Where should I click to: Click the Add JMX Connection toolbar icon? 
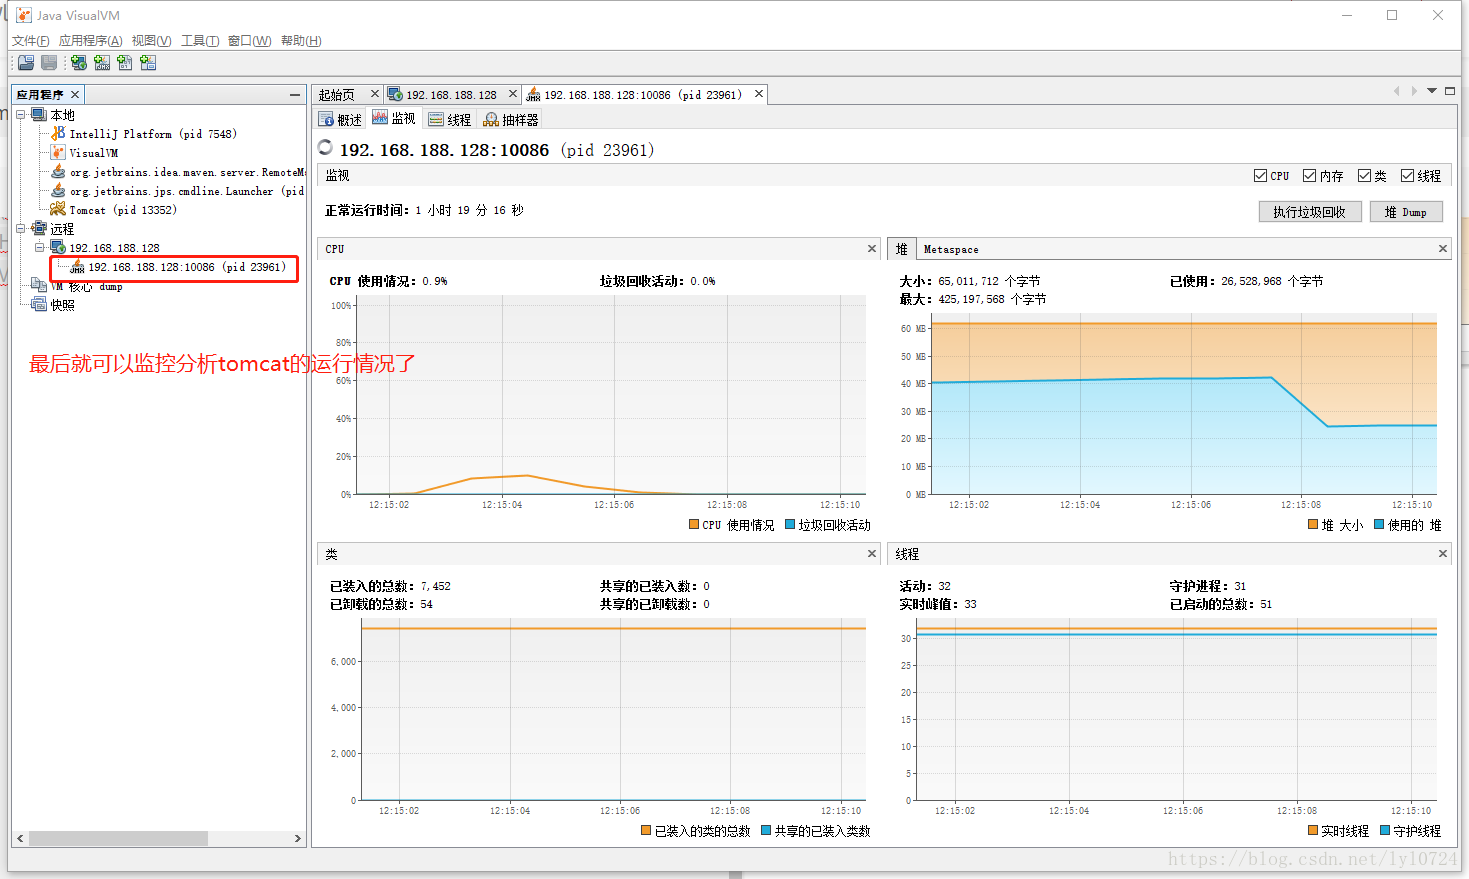point(101,62)
